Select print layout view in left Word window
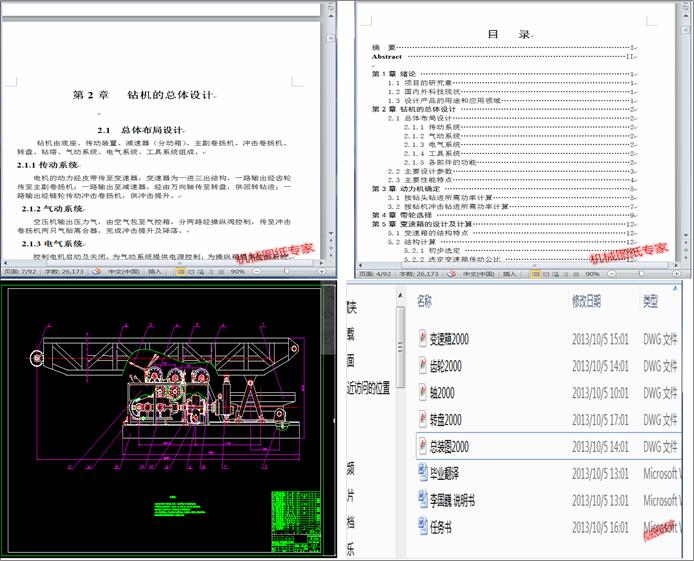 (181, 271)
